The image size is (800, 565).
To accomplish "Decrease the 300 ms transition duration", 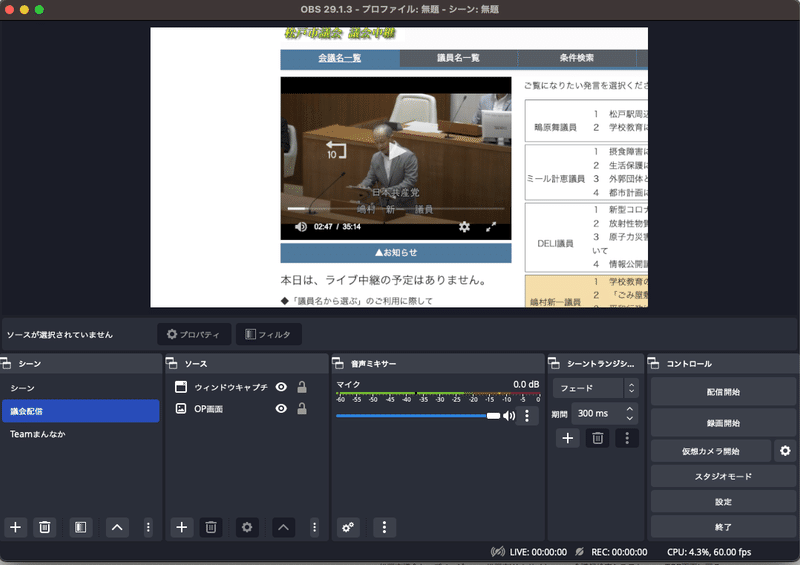I will [x=630, y=418].
